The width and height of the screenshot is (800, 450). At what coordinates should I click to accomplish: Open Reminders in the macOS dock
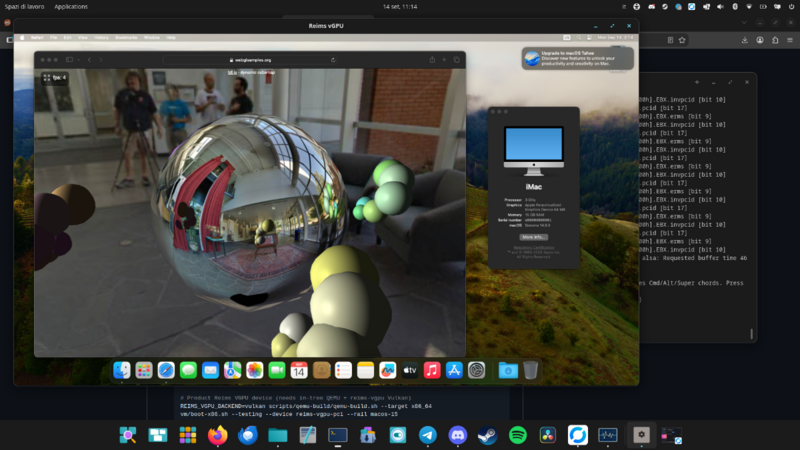(x=343, y=370)
